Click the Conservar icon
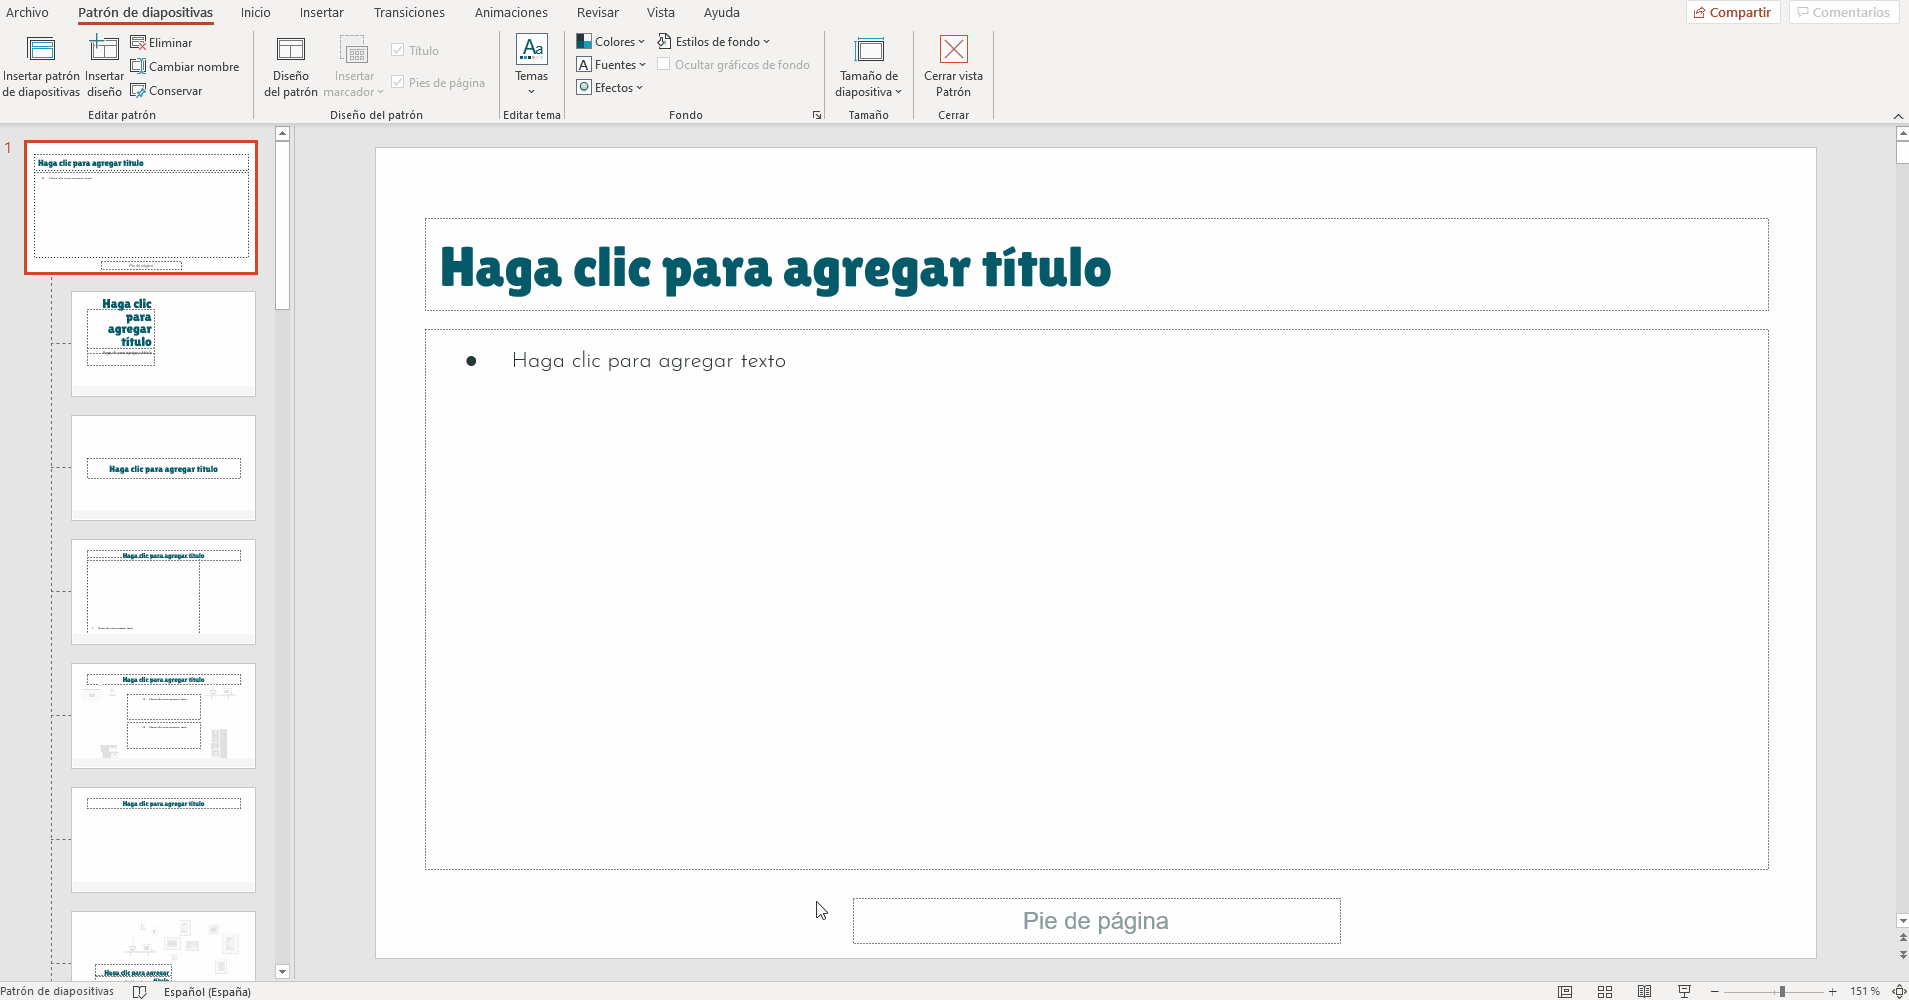Image resolution: width=1909 pixels, height=1000 pixels. pyautogui.click(x=138, y=90)
